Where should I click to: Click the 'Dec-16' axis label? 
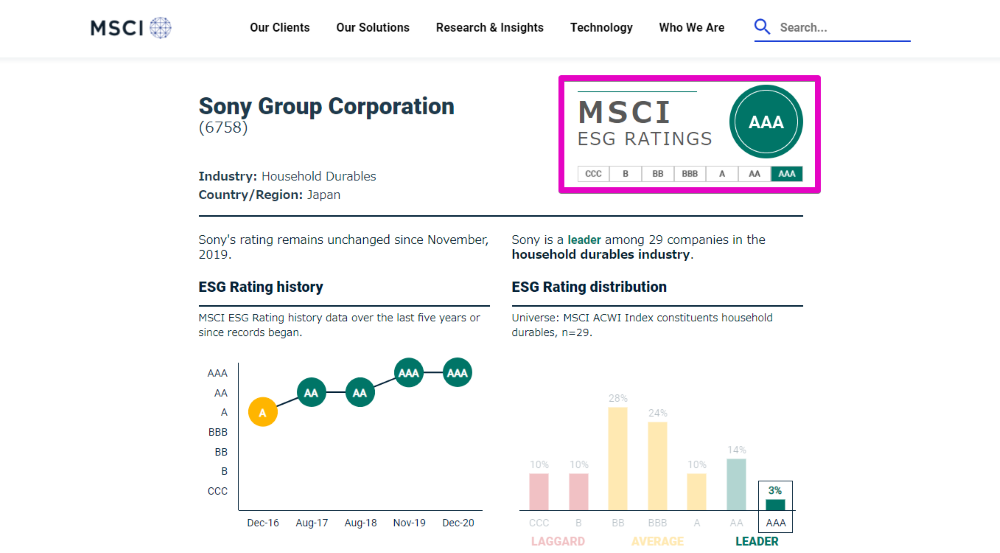click(x=263, y=523)
